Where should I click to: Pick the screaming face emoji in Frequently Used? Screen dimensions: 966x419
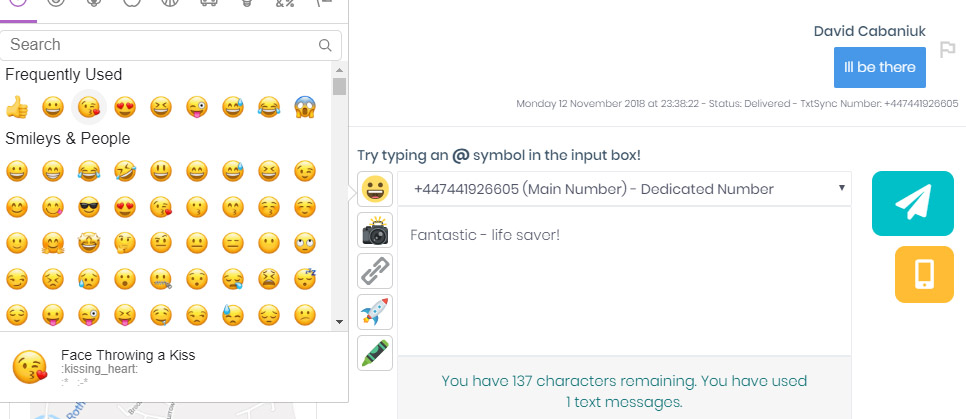tap(305, 107)
